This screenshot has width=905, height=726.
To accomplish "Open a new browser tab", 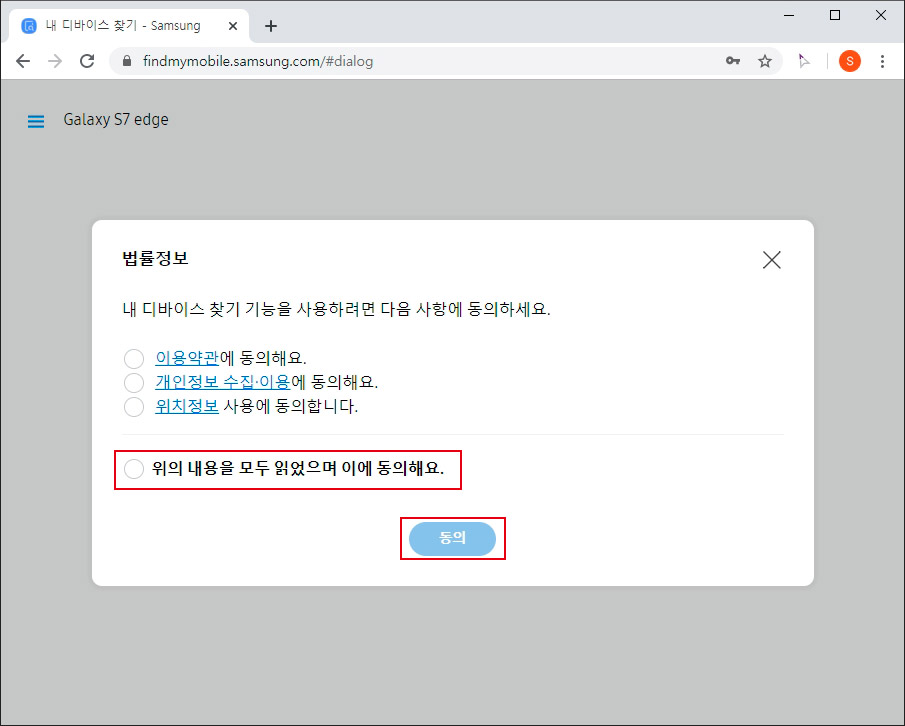I will click(x=271, y=26).
